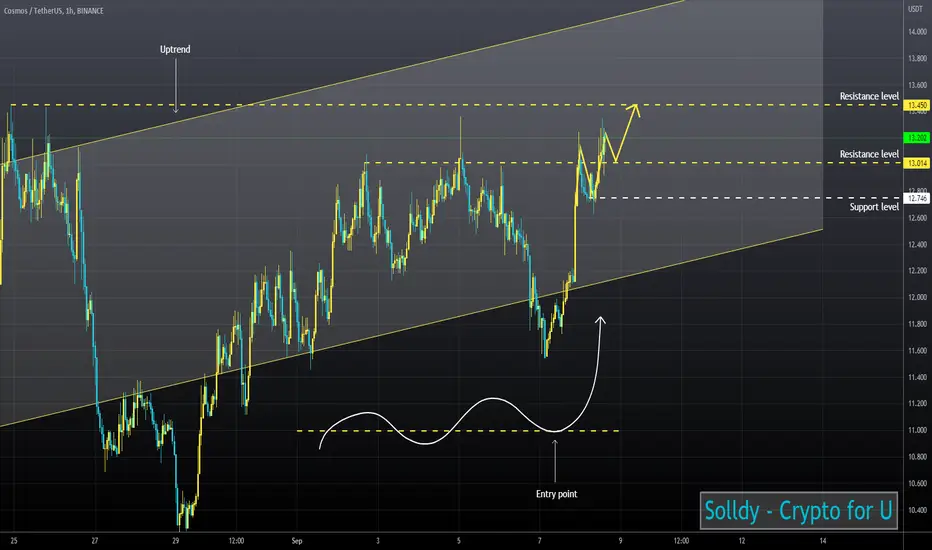Click the 12.600 price axis label

917,218
